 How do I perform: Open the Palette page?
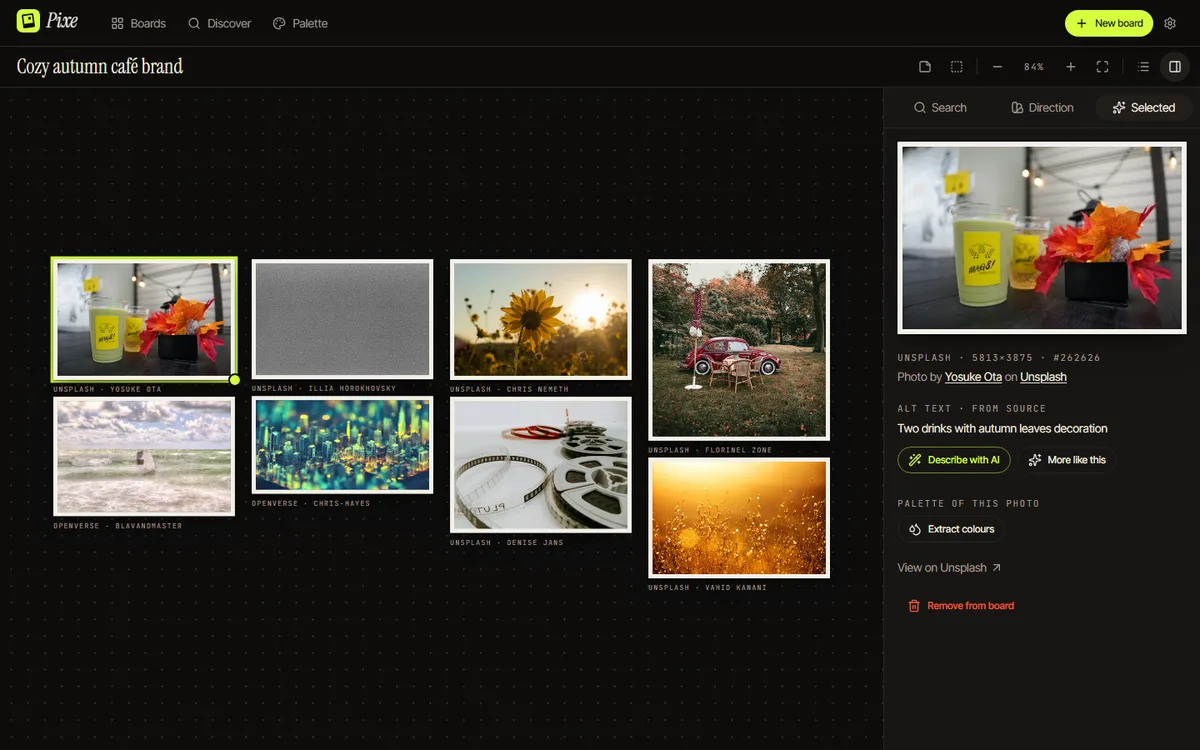pyautogui.click(x=300, y=23)
